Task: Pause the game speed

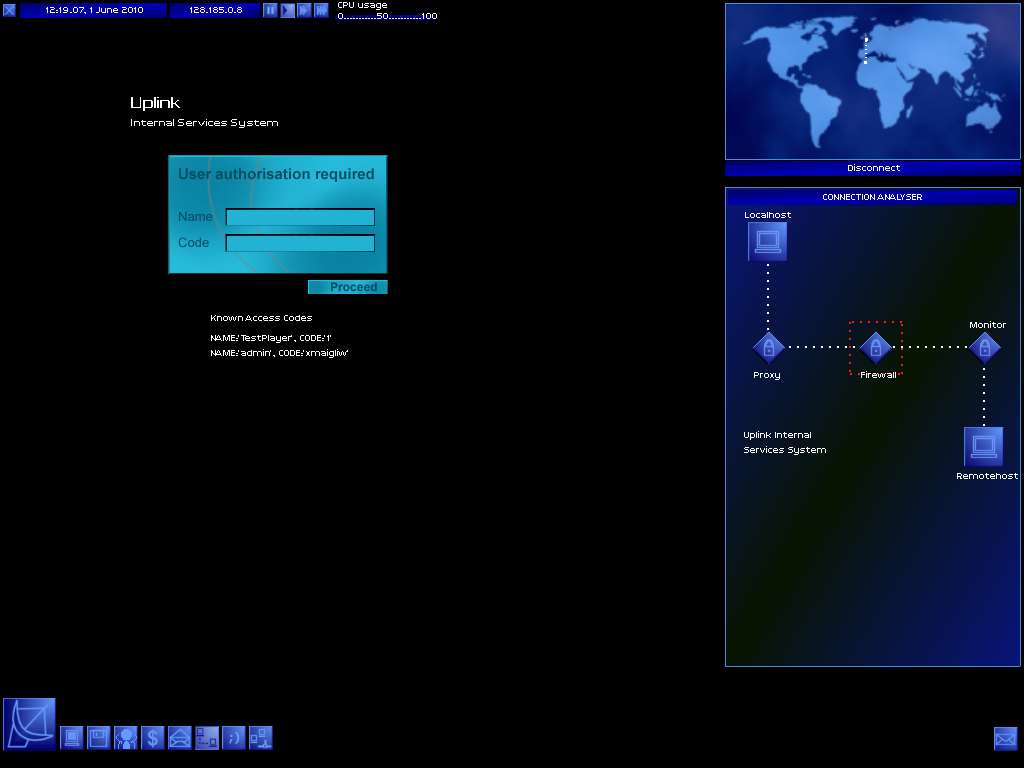Action: pos(270,10)
